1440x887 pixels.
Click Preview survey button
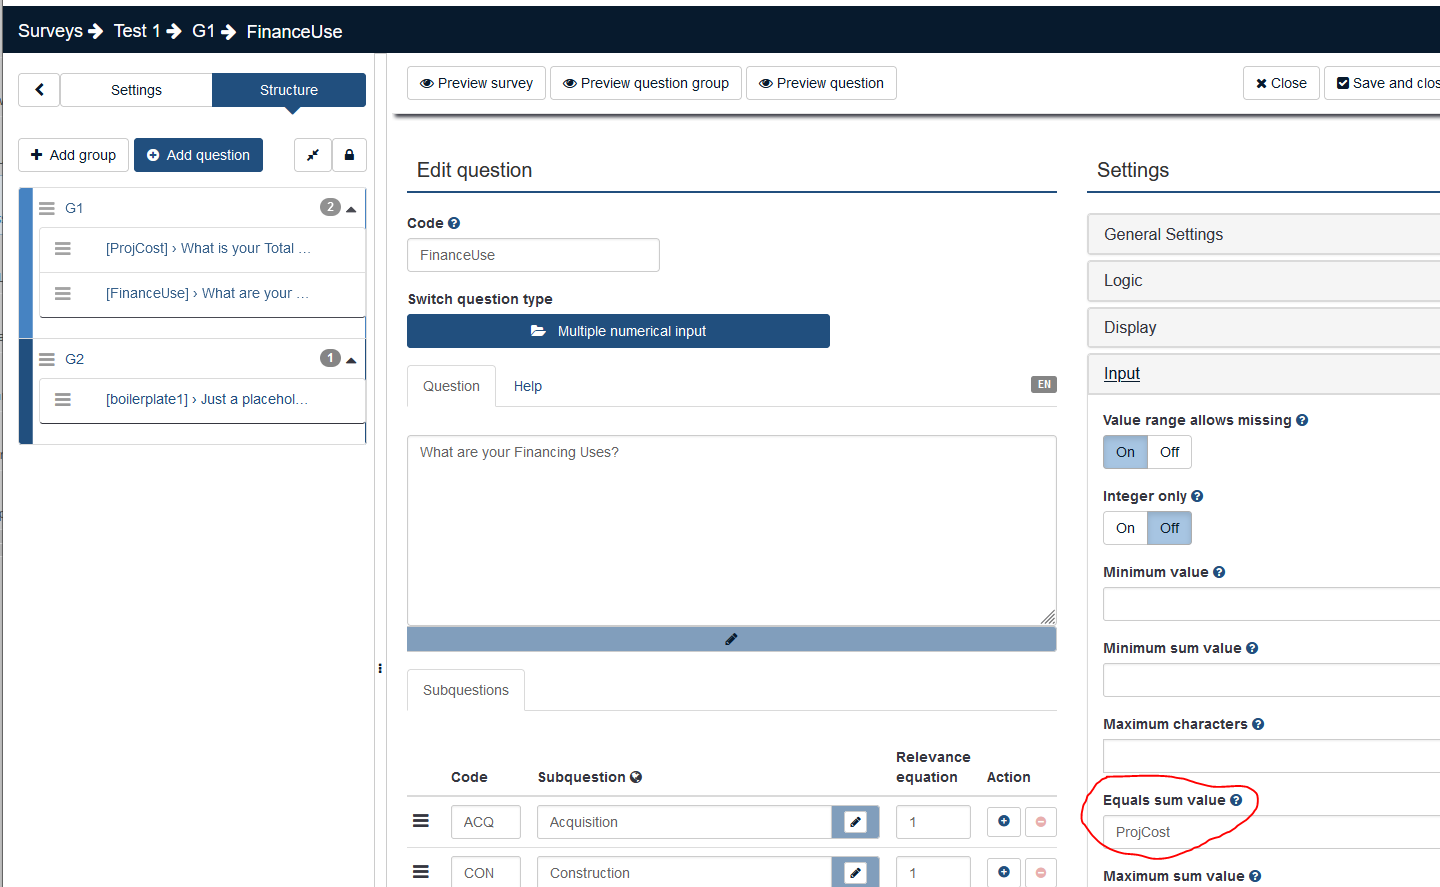476,83
